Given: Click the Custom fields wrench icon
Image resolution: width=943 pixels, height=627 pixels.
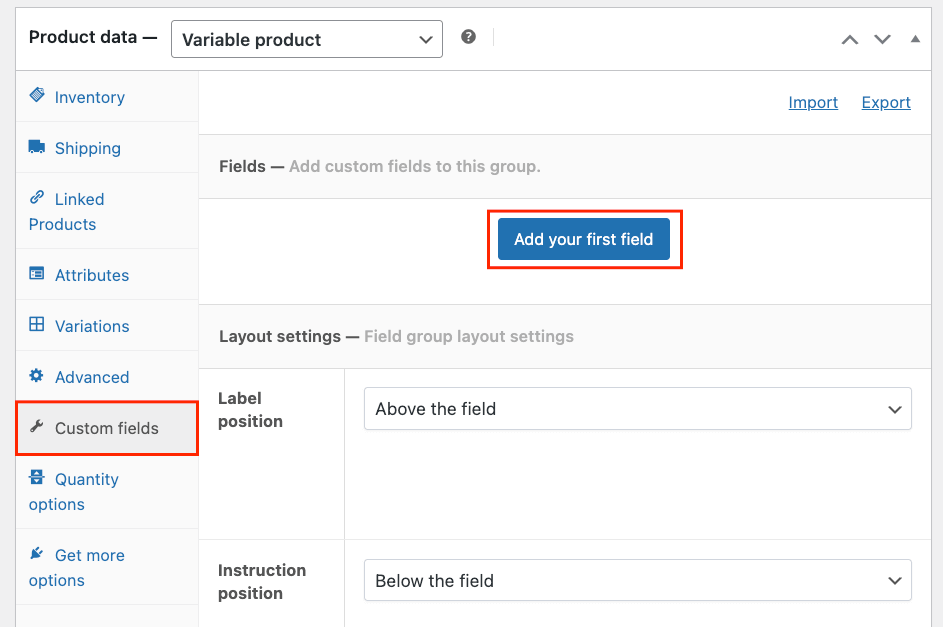Looking at the screenshot, I should [x=37, y=427].
